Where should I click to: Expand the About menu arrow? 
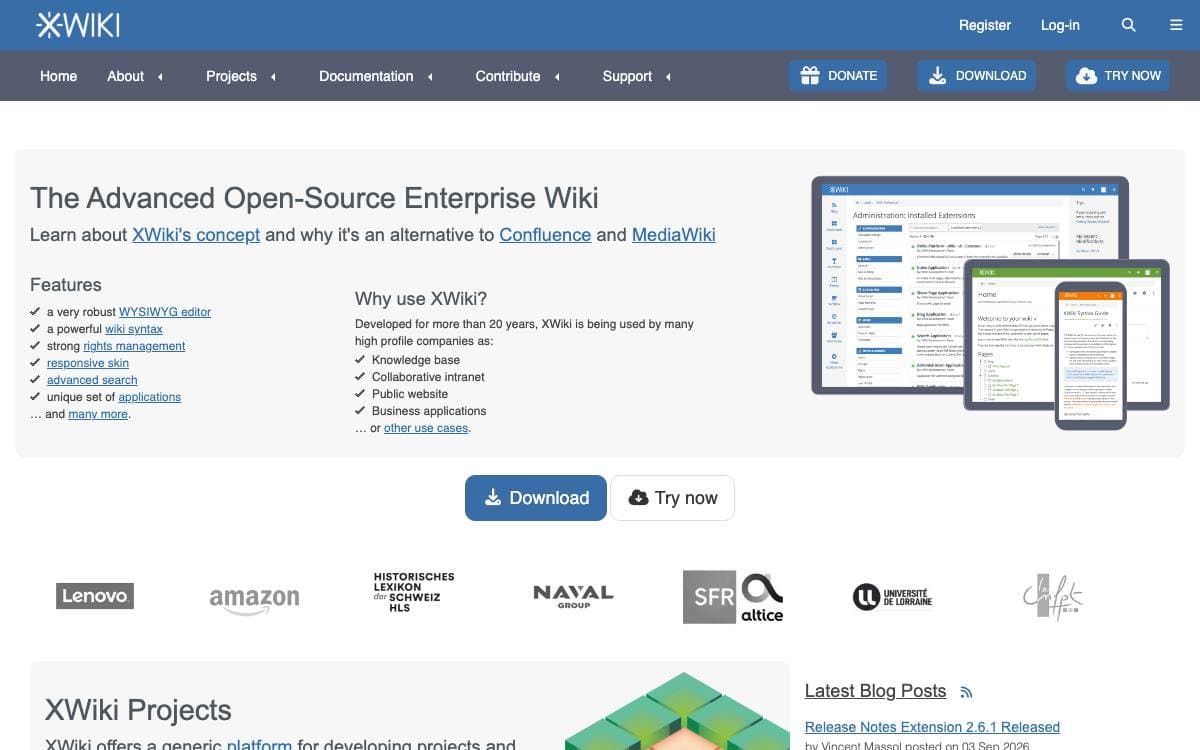160,77
